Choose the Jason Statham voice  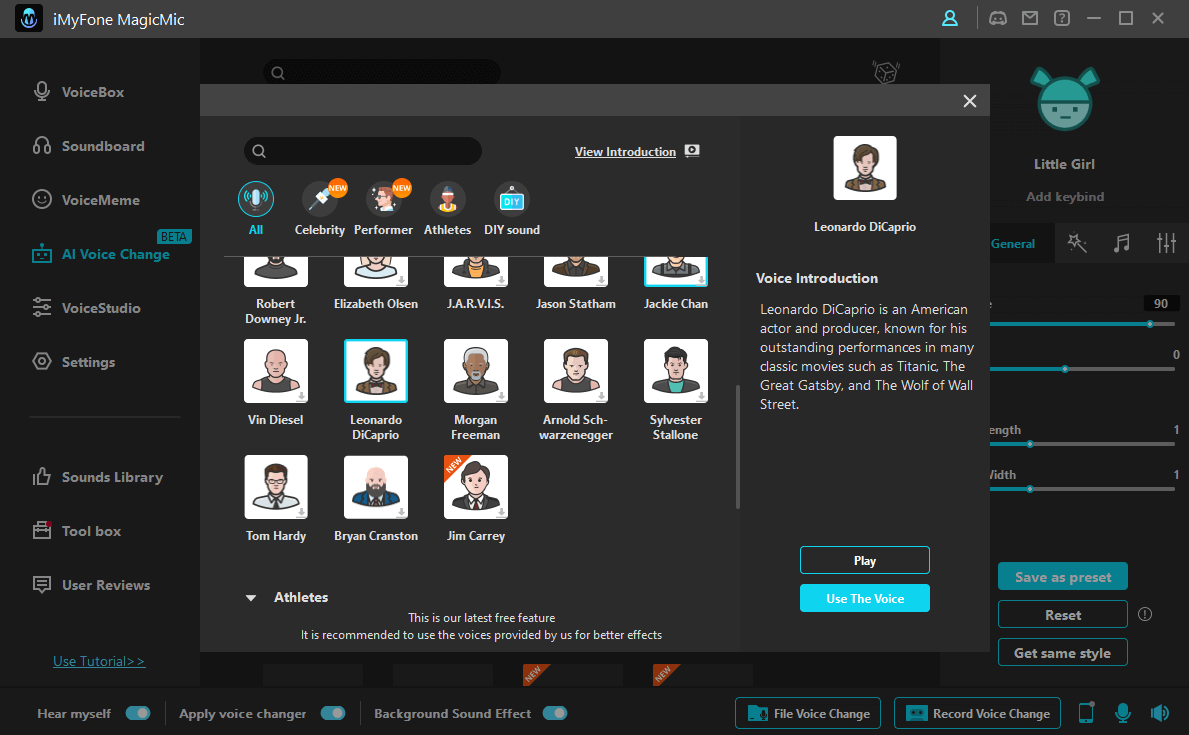point(576,272)
